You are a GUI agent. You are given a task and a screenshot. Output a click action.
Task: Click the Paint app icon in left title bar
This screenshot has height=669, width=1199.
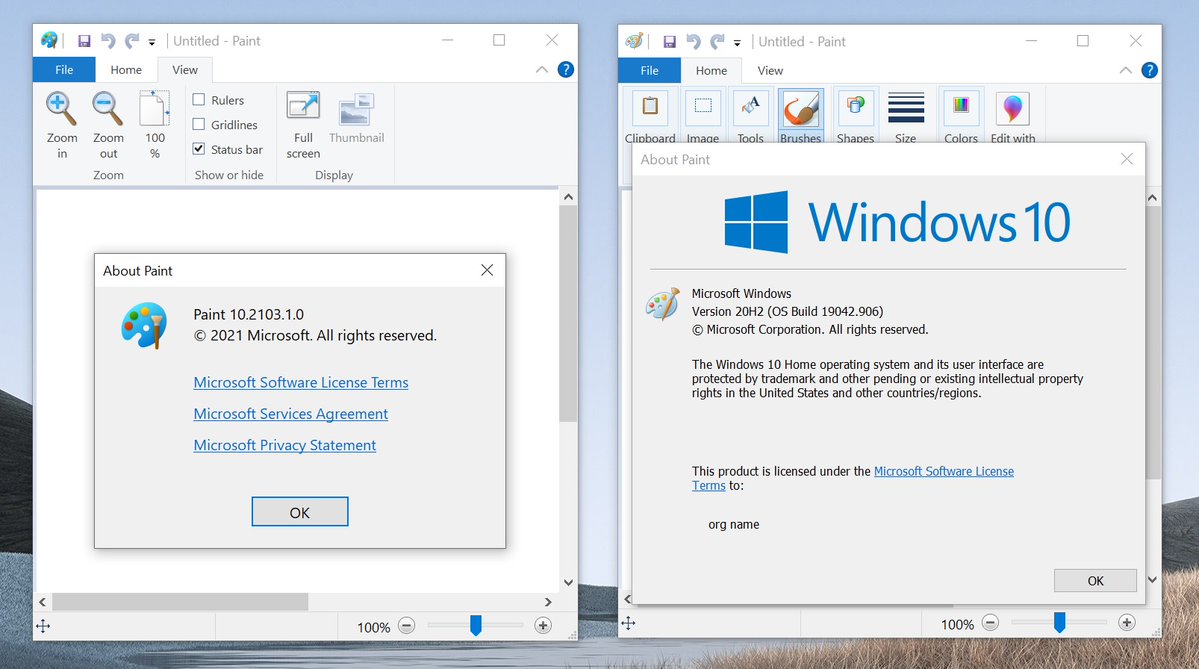click(x=49, y=41)
